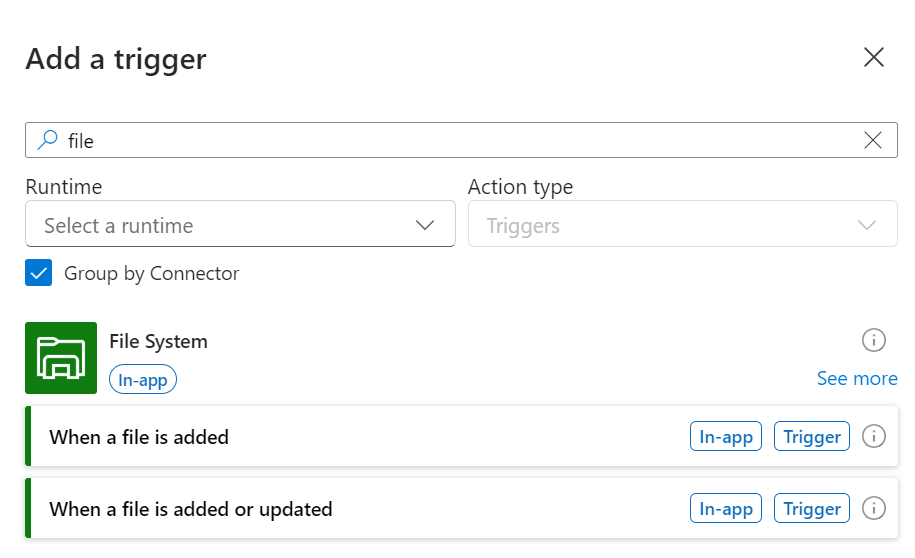The width and height of the screenshot is (915, 558).
Task: Clear the search text with the X icon
Action: [872, 141]
